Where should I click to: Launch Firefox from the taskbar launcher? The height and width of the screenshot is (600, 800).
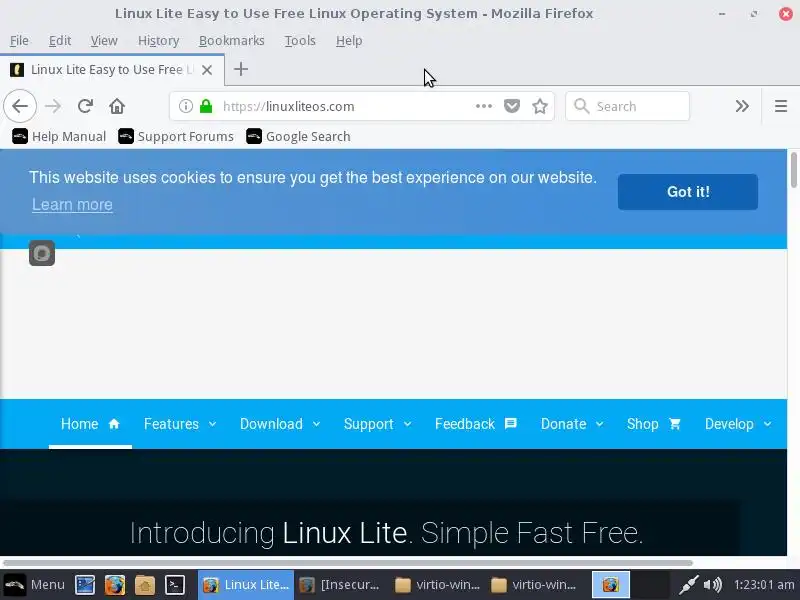[x=115, y=585]
